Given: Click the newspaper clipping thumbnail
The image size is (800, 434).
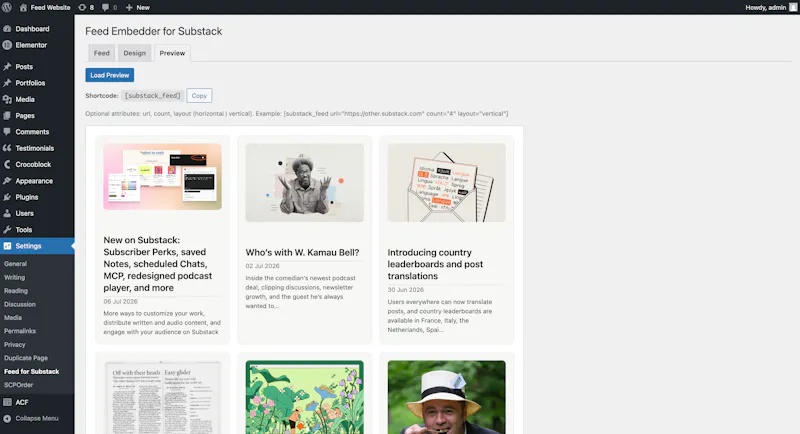Looking at the screenshot, I should (162, 397).
